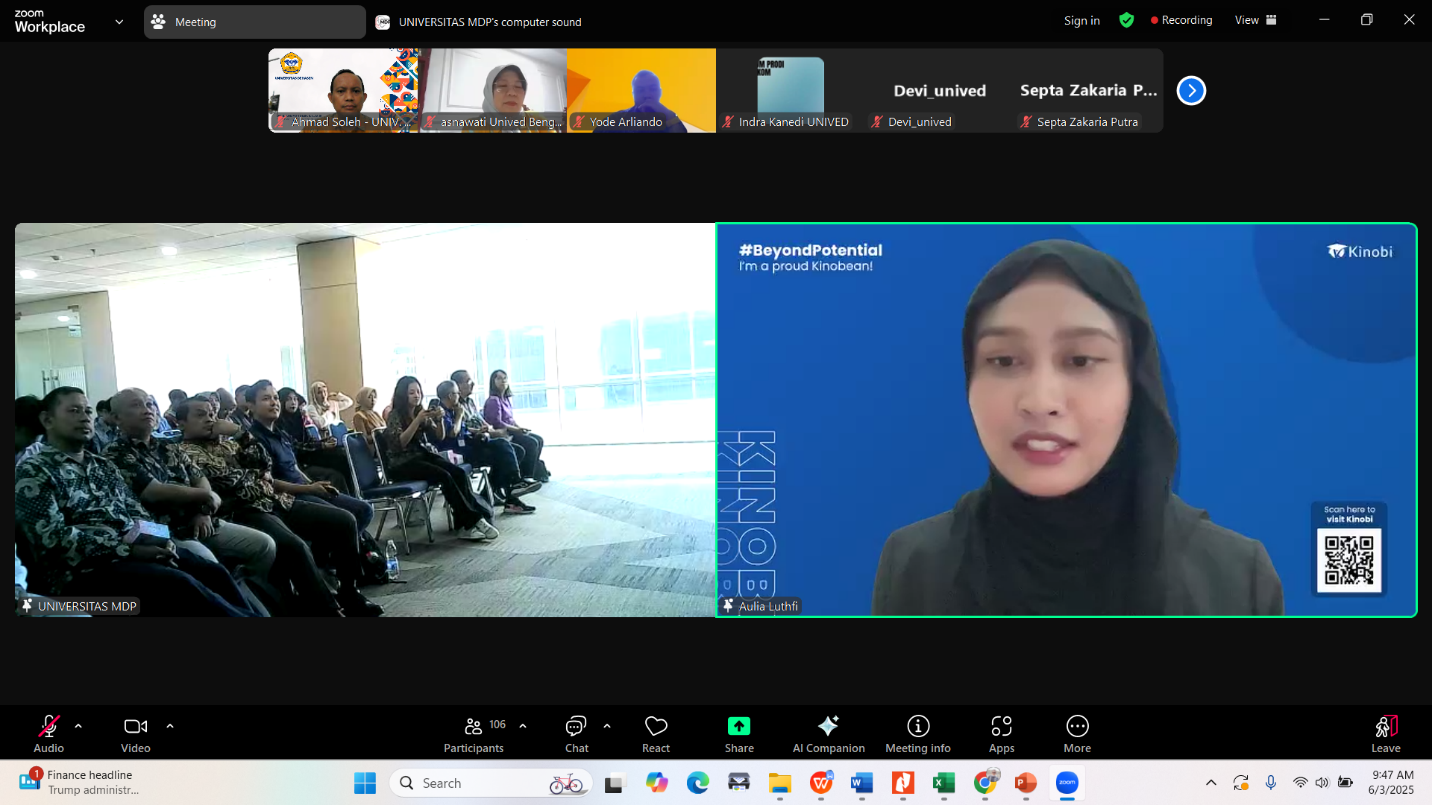Open the Windows Start menu

pyautogui.click(x=365, y=783)
